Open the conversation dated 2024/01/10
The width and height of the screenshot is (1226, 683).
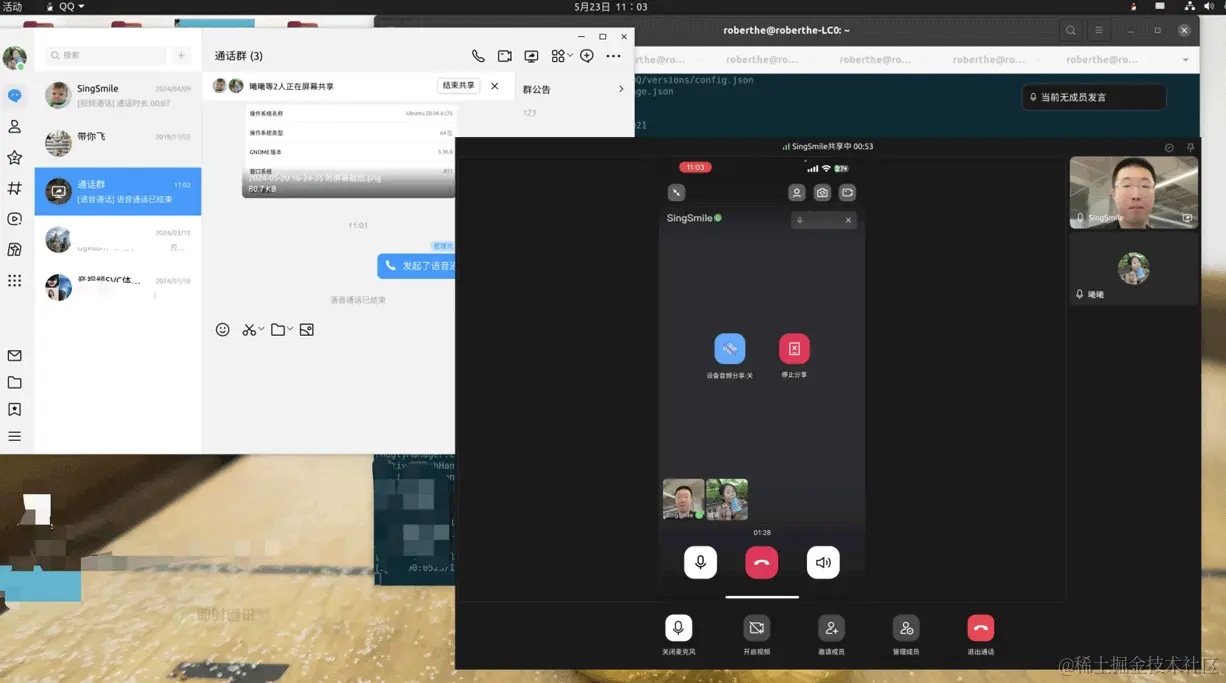pos(118,287)
